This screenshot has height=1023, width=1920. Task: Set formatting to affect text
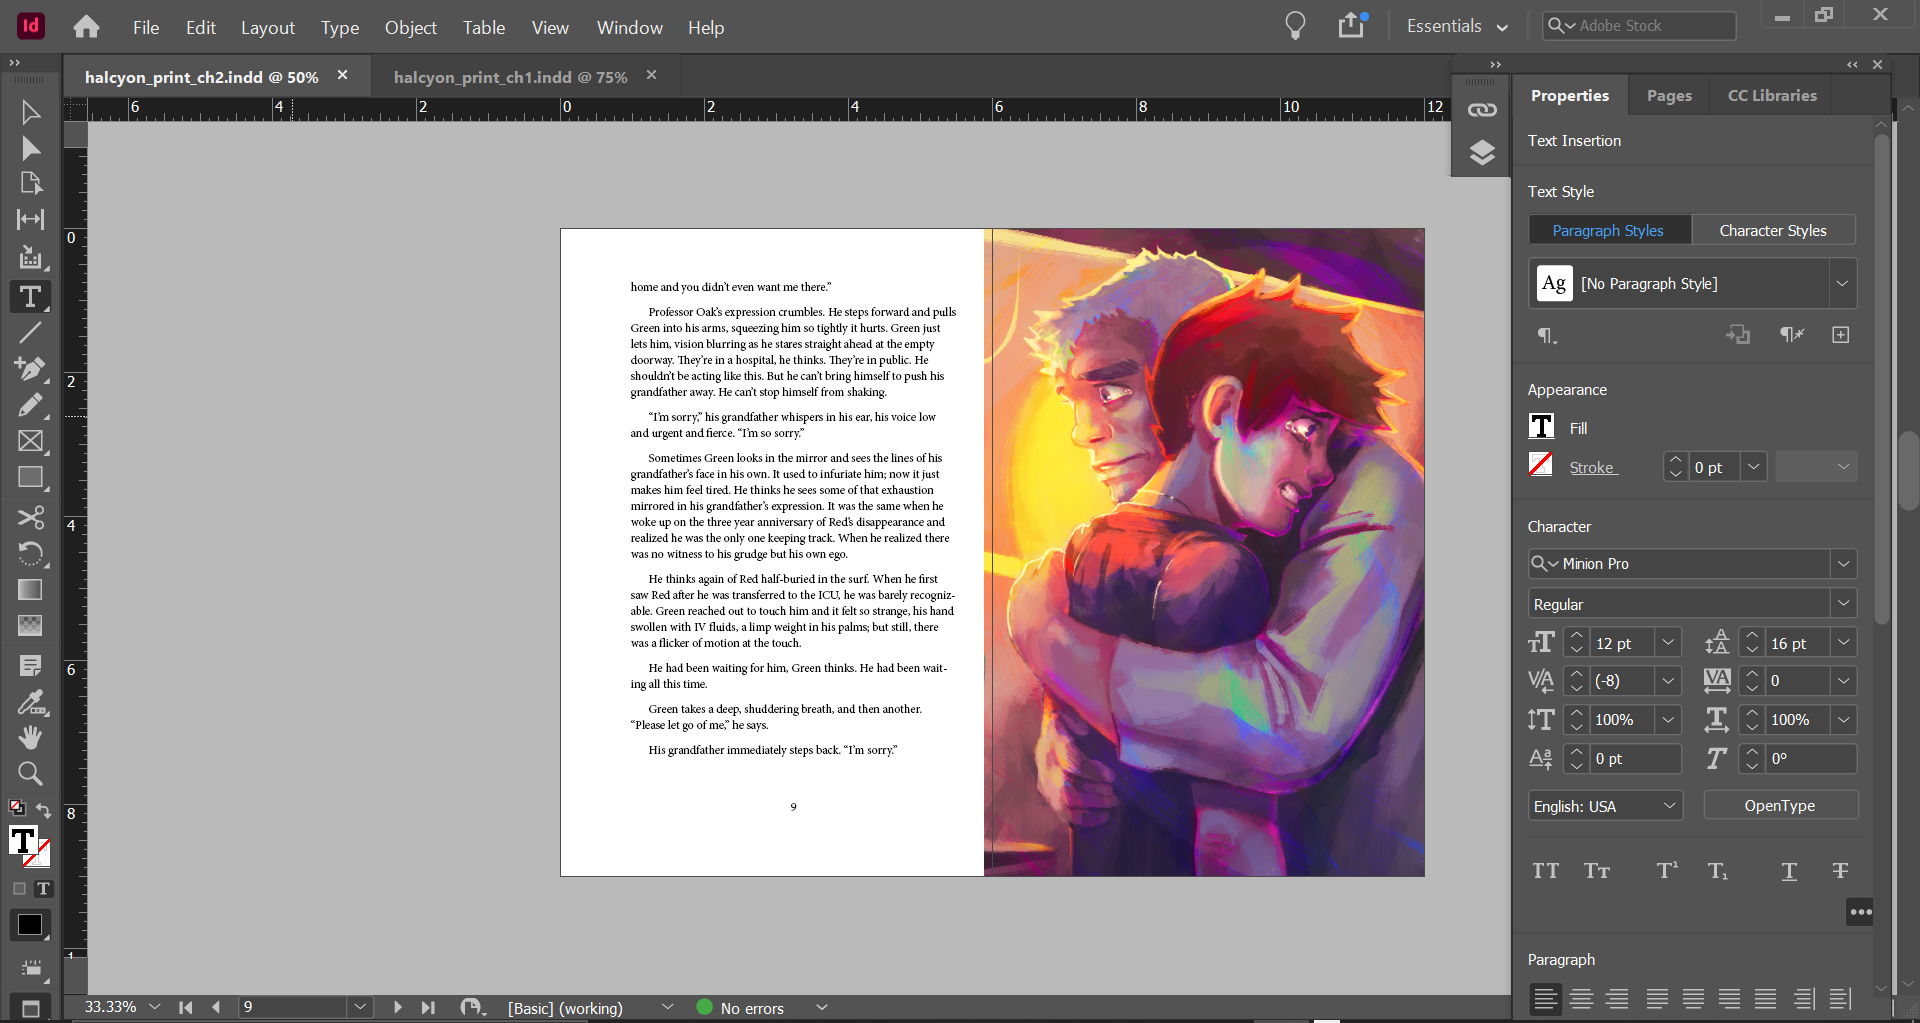tap(43, 888)
